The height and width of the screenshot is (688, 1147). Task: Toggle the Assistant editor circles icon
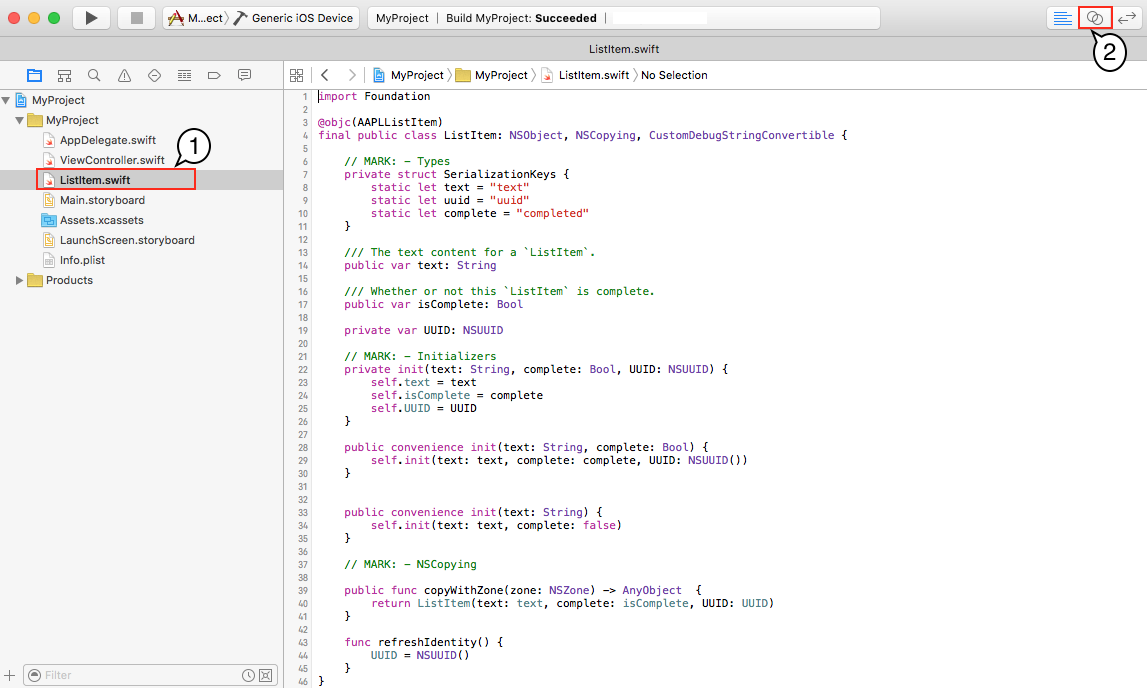point(1093,17)
